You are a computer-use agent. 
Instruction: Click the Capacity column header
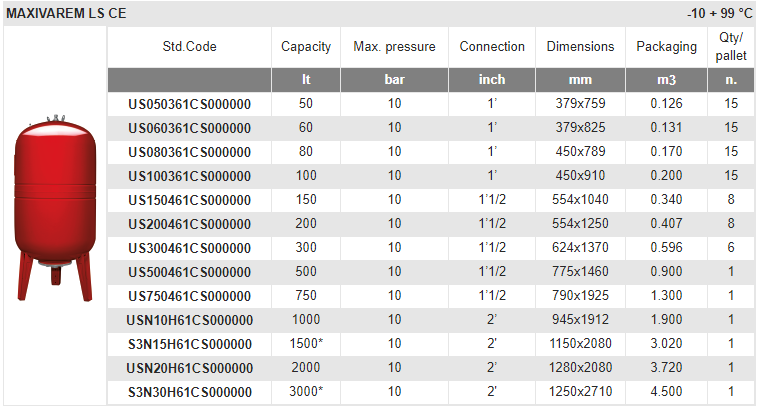pos(306,46)
